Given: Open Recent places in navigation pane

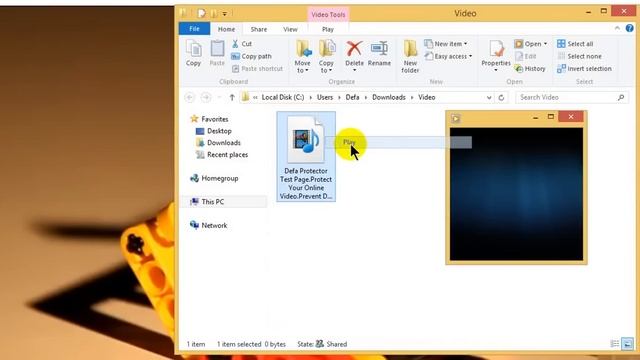Looking at the screenshot, I should tap(222, 155).
